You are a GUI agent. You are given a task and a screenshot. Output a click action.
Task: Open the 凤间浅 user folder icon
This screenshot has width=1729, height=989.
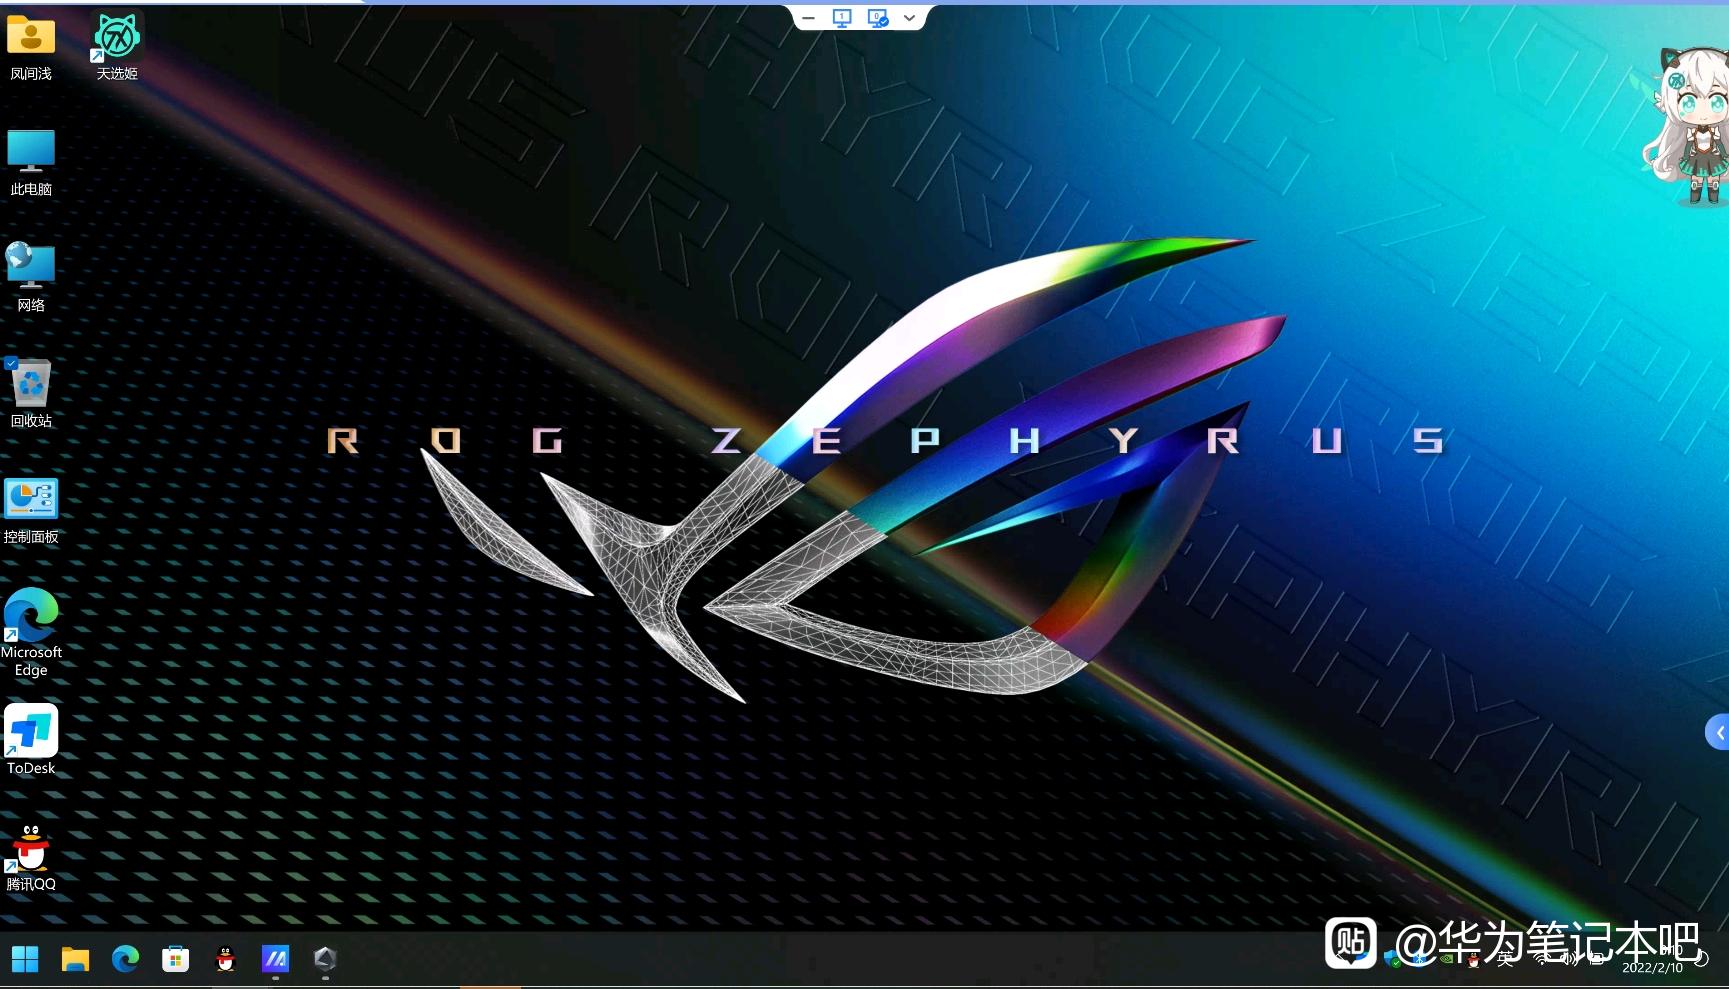tap(31, 47)
